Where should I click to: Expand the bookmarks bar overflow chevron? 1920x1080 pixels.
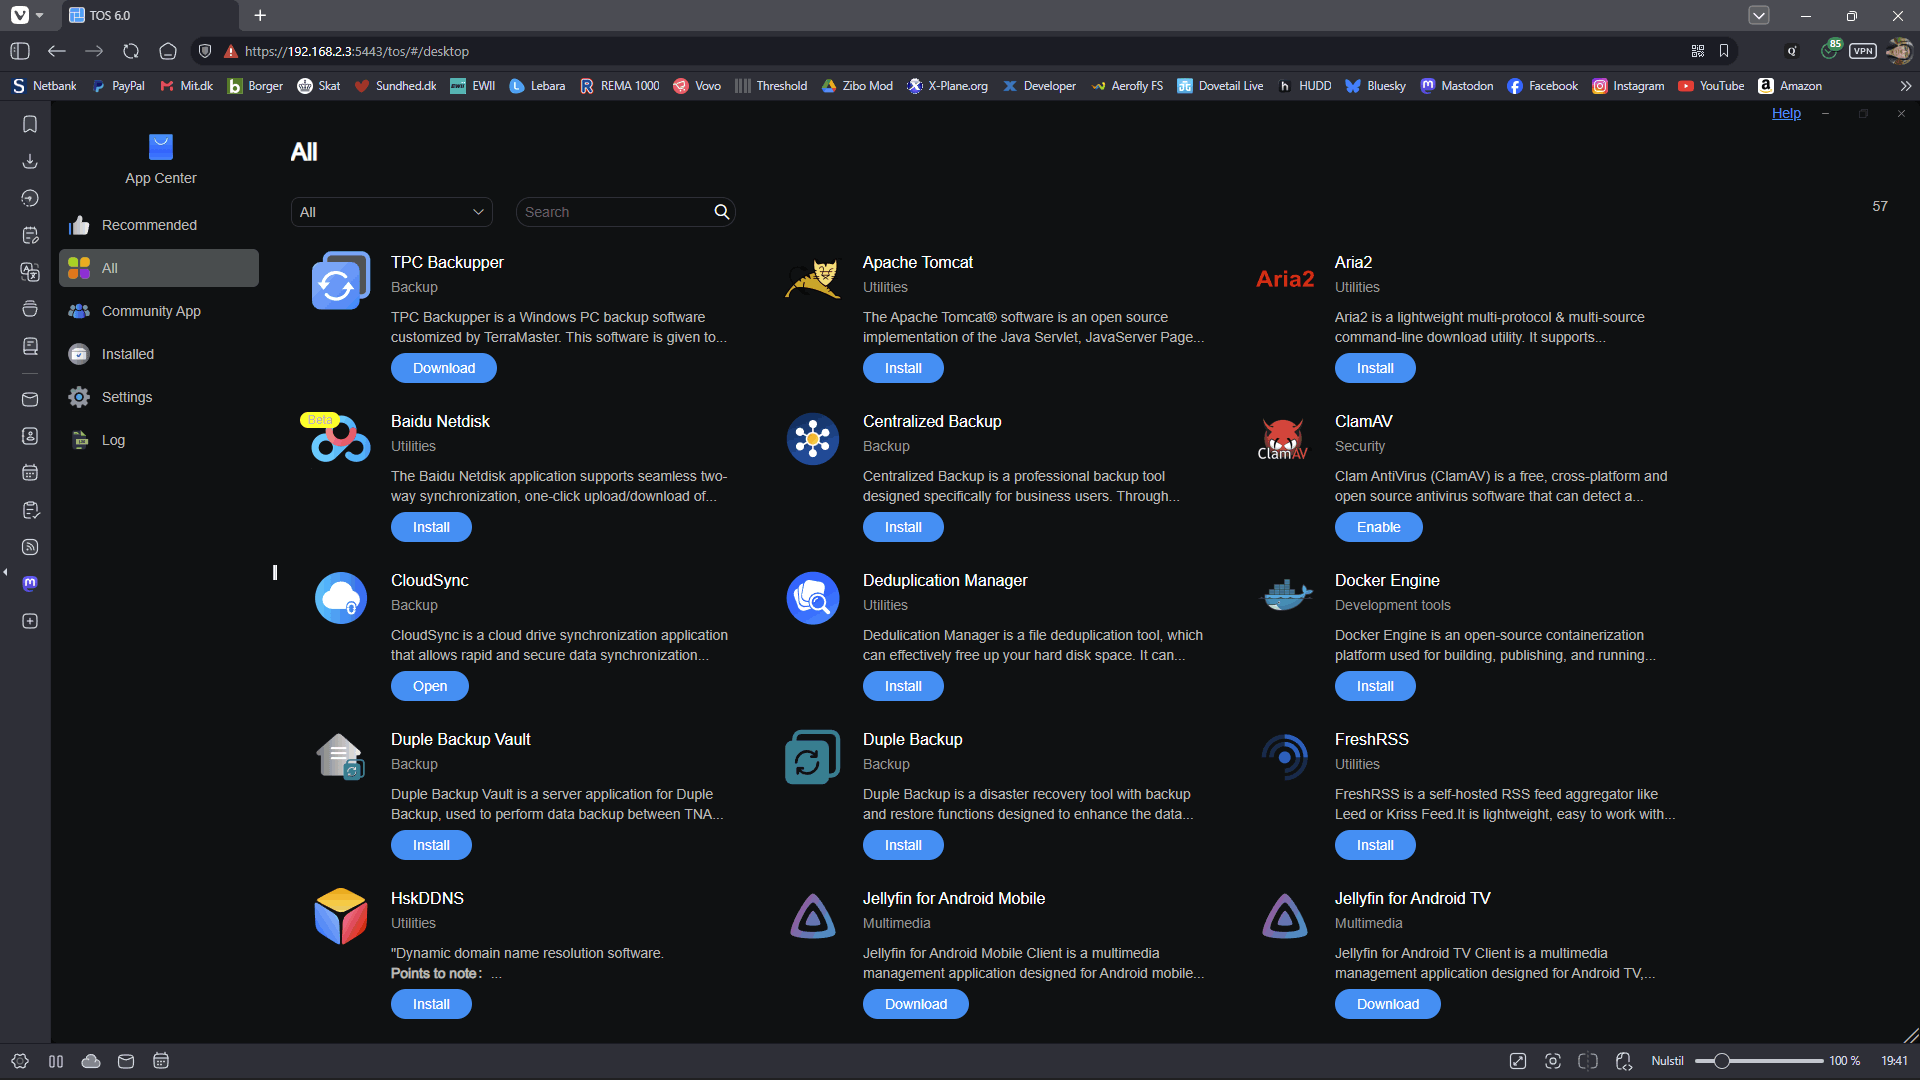point(1906,86)
